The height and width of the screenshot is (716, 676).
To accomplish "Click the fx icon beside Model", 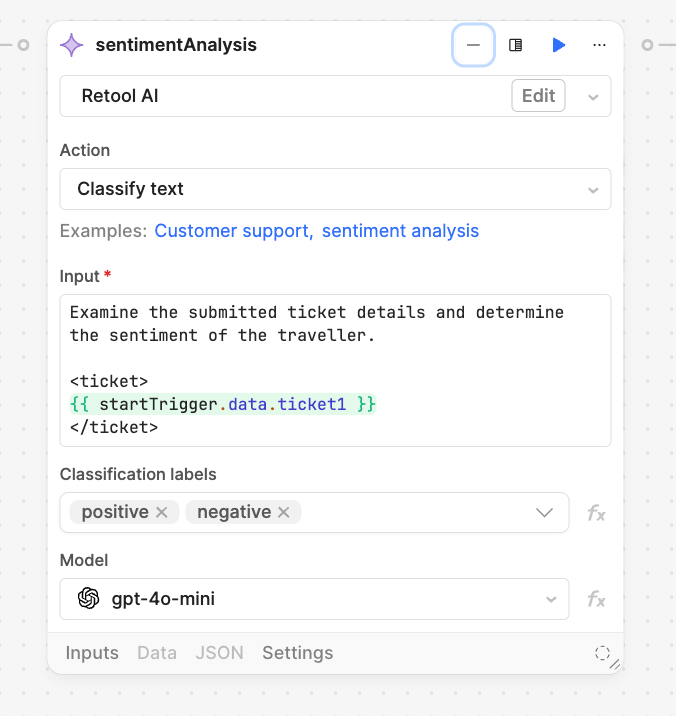I will [596, 599].
